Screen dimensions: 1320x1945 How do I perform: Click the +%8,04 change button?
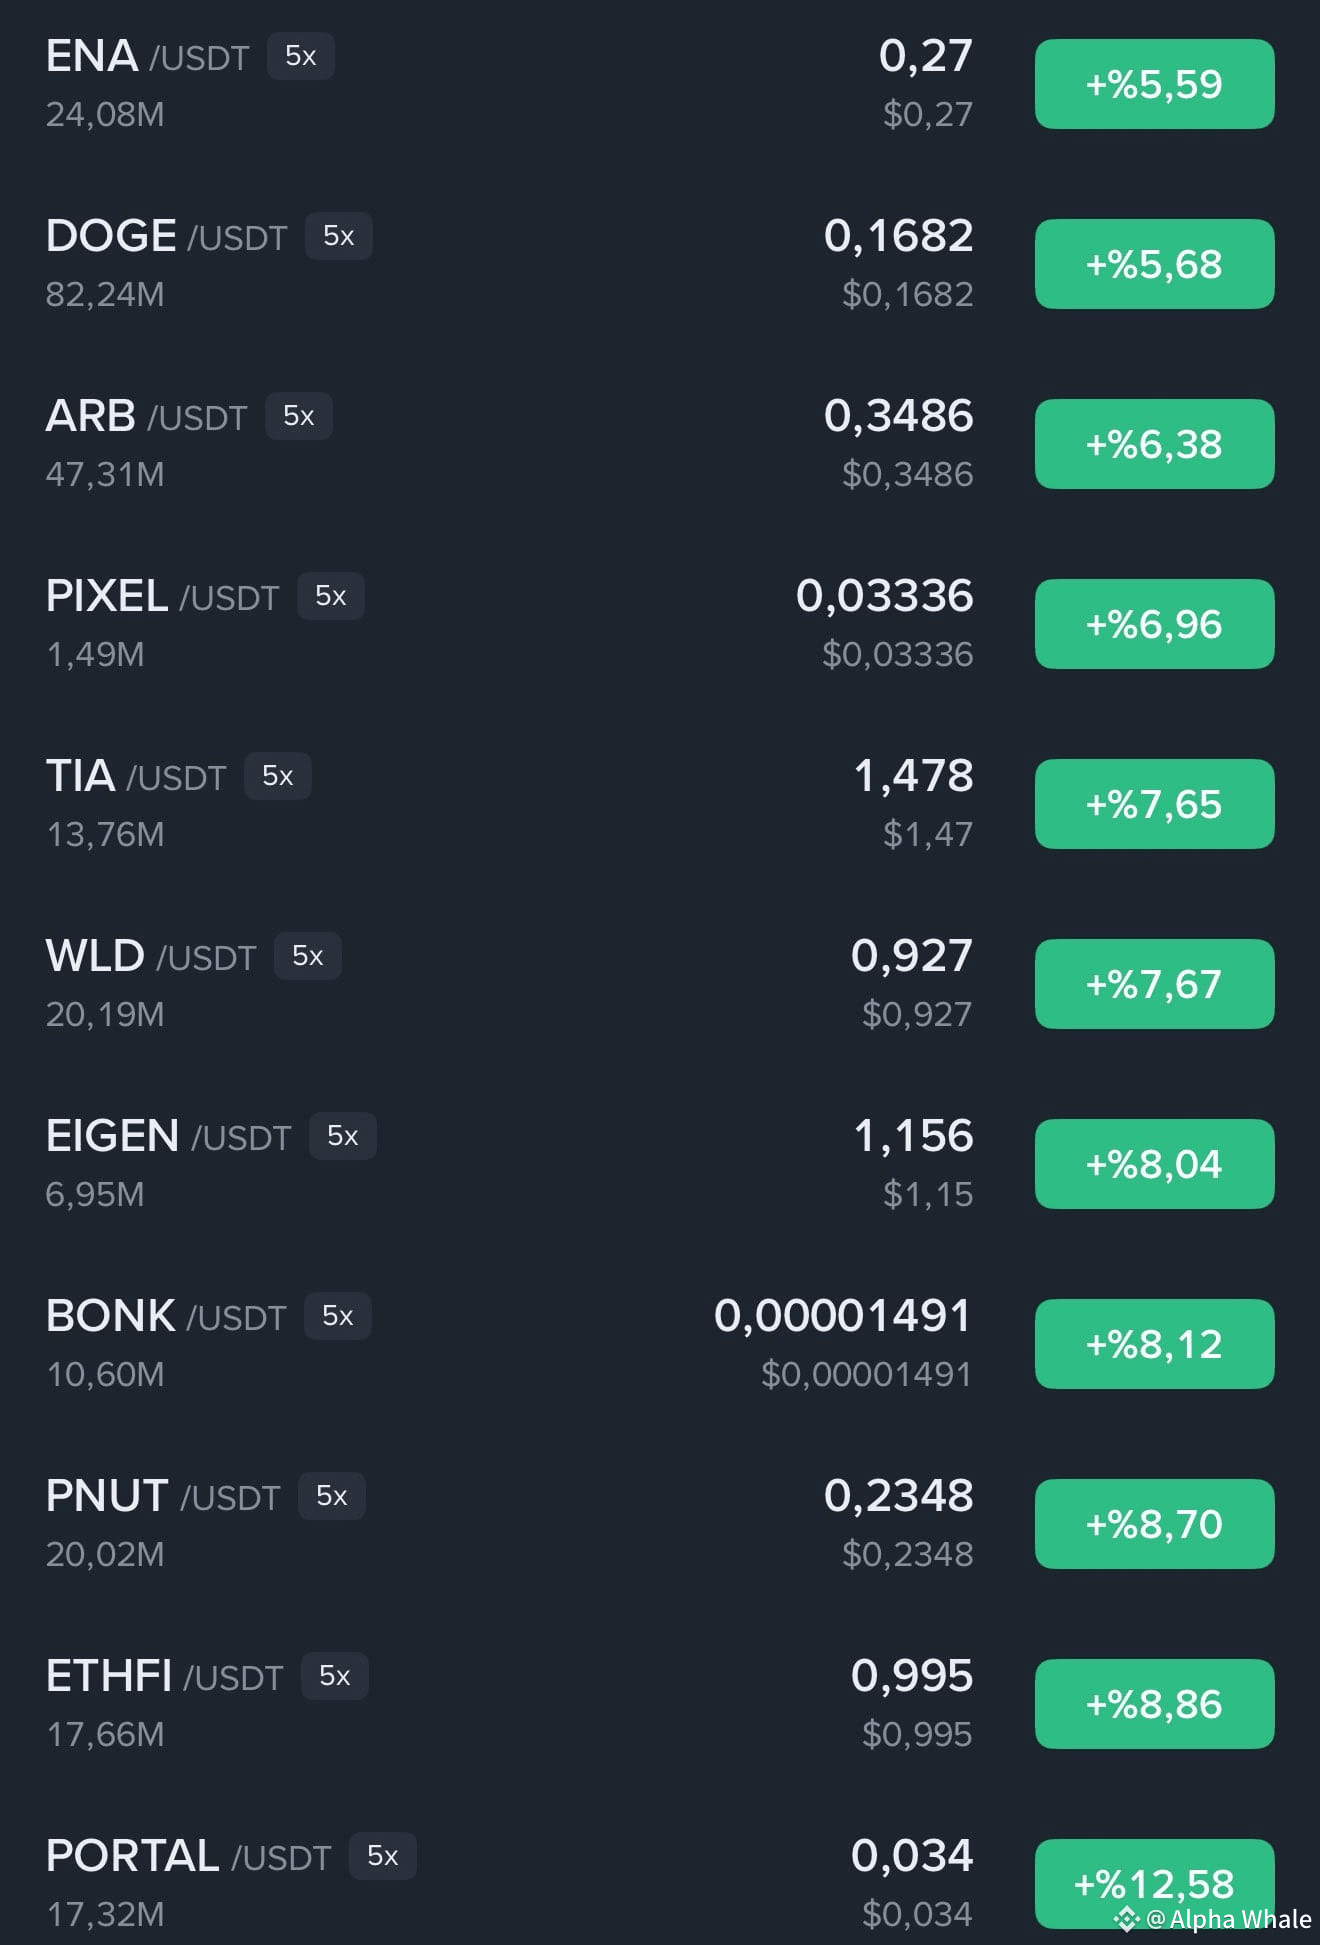coord(1154,1164)
